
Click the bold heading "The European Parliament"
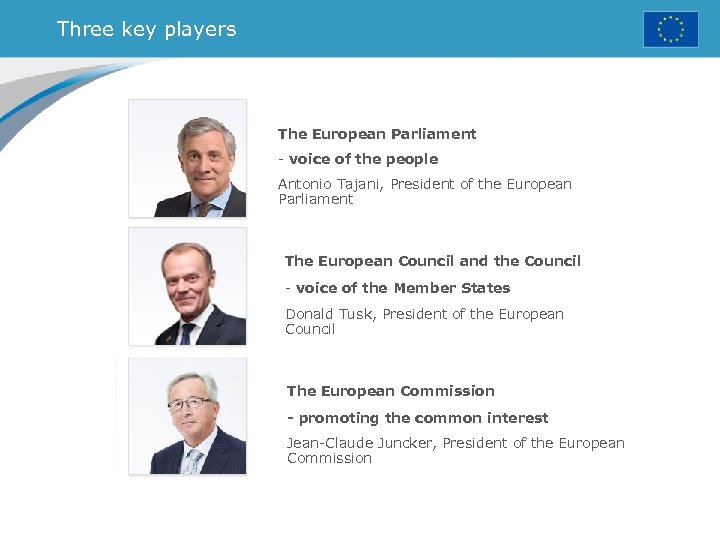(x=377, y=134)
